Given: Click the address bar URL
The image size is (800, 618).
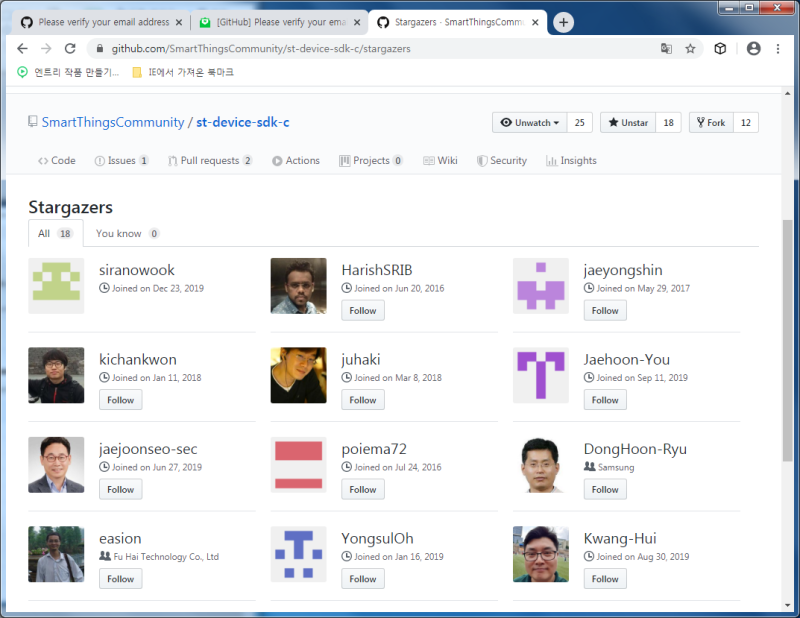Looking at the screenshot, I should [261, 48].
